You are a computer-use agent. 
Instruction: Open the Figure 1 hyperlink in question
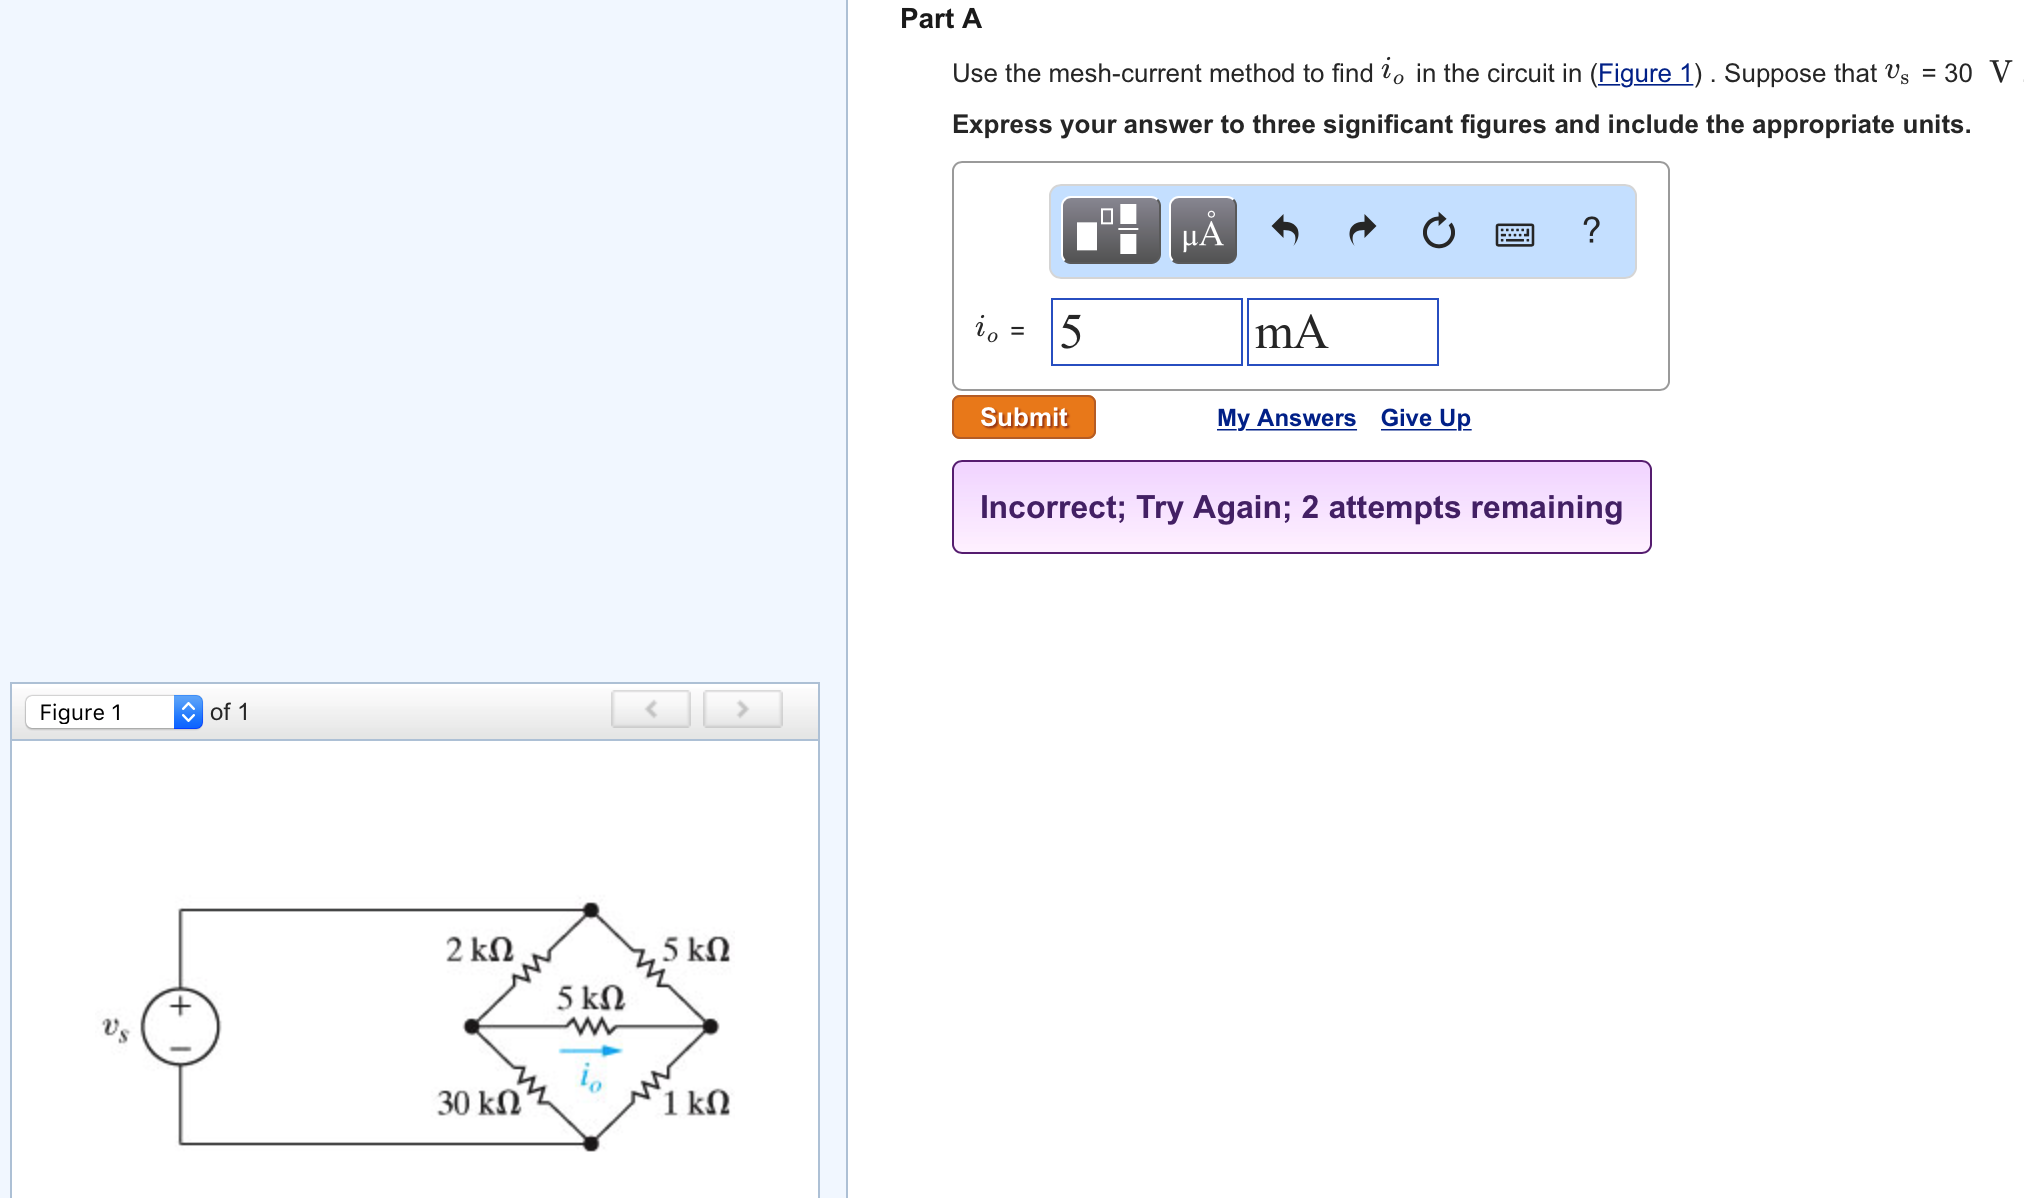click(x=1644, y=73)
